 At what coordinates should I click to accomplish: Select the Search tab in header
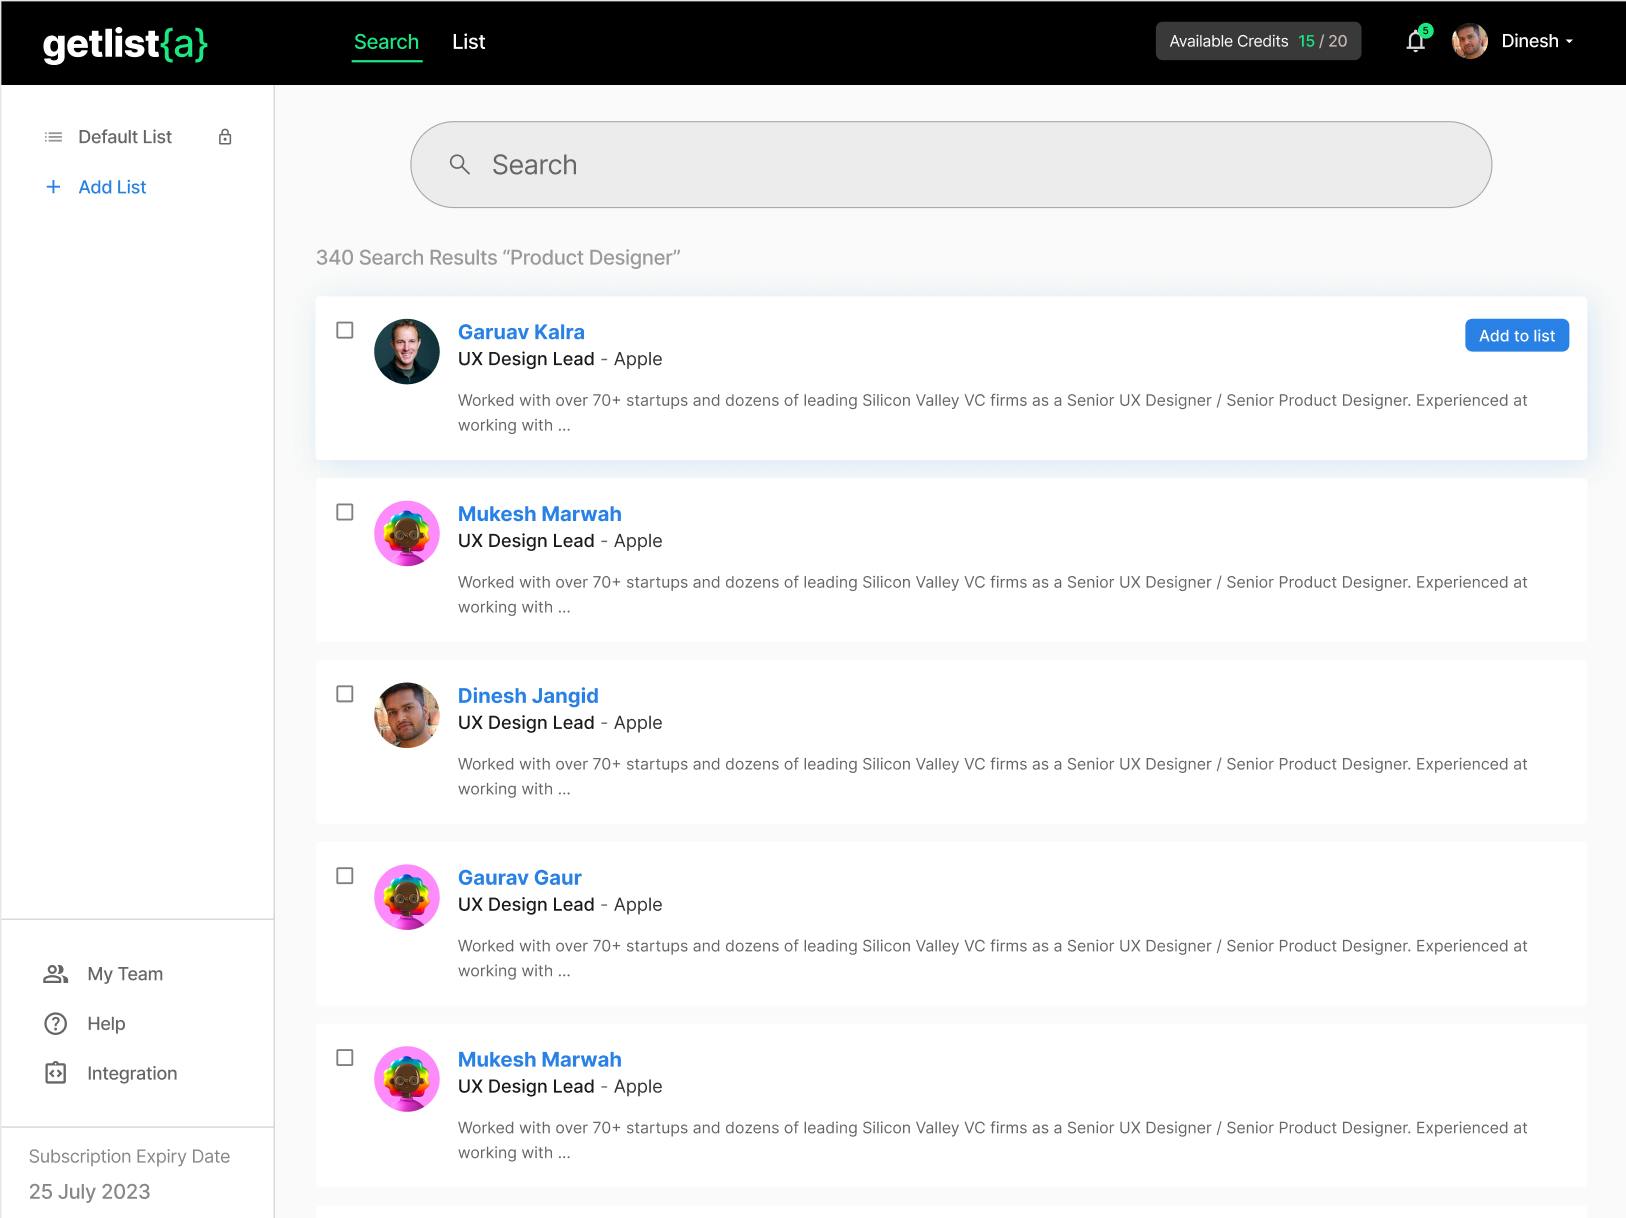[386, 42]
